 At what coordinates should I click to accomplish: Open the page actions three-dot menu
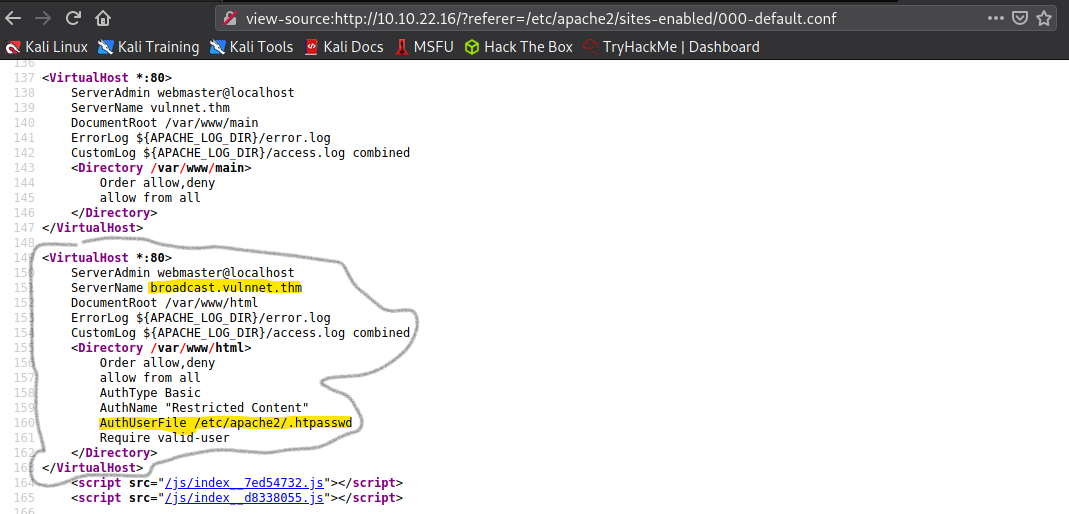(996, 18)
